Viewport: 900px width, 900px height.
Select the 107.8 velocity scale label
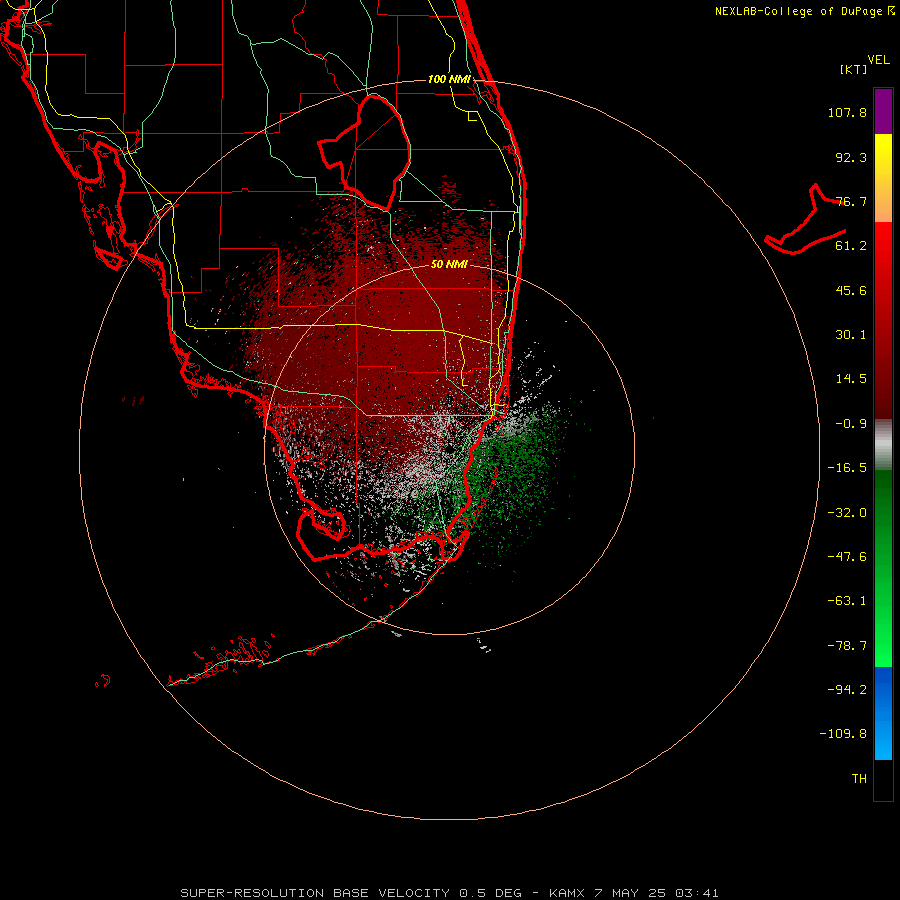pyautogui.click(x=847, y=112)
